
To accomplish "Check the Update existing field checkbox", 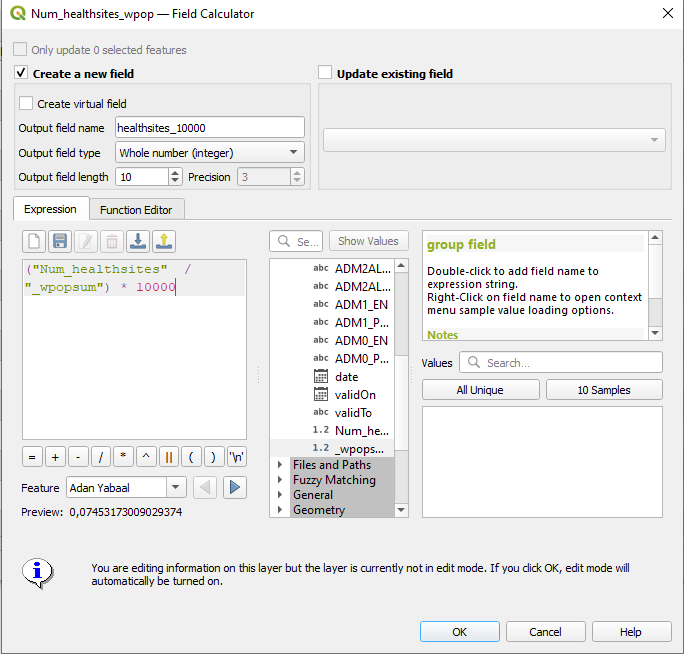I will [325, 73].
